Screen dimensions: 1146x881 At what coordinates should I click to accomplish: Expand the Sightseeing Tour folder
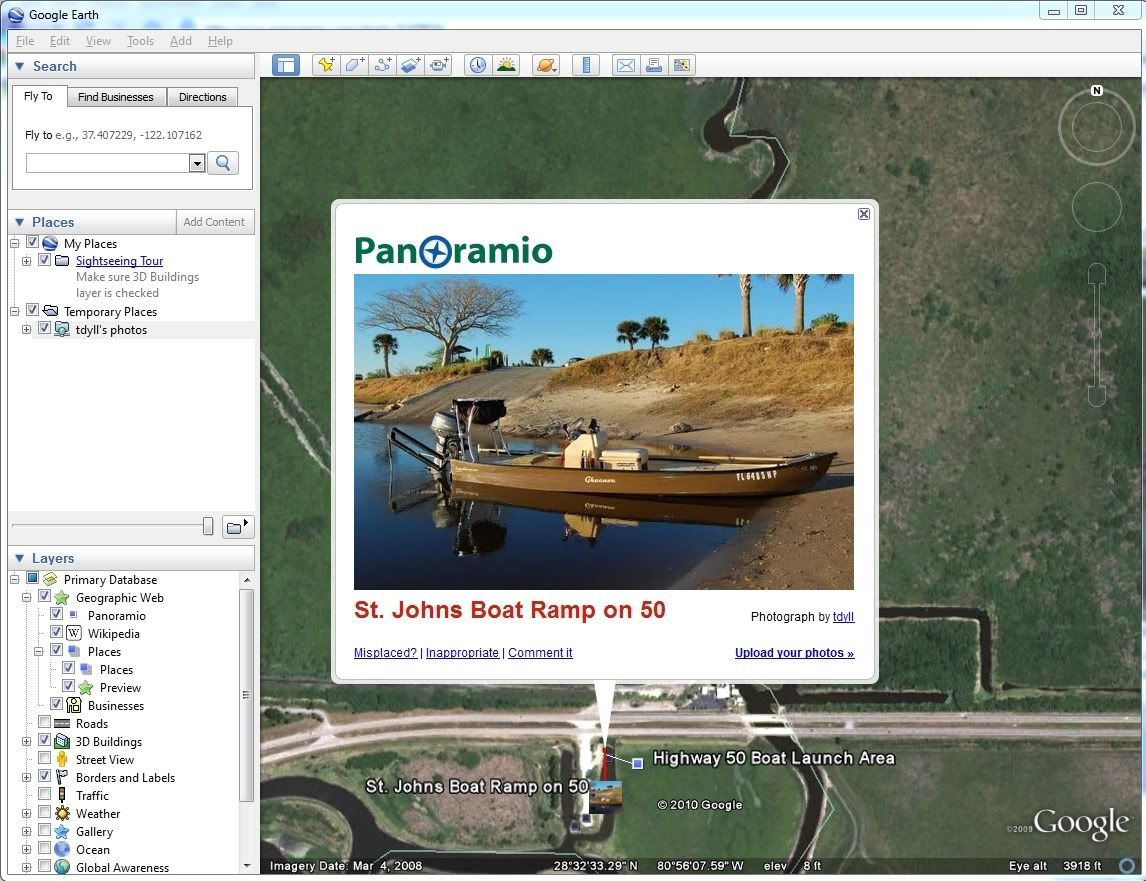[26, 261]
